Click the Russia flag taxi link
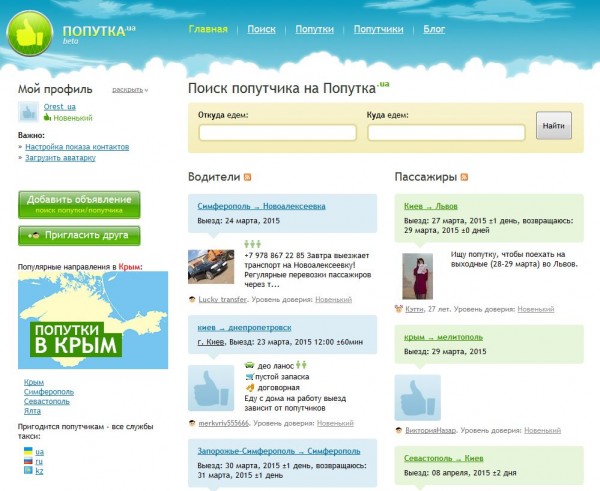 pos(27,461)
